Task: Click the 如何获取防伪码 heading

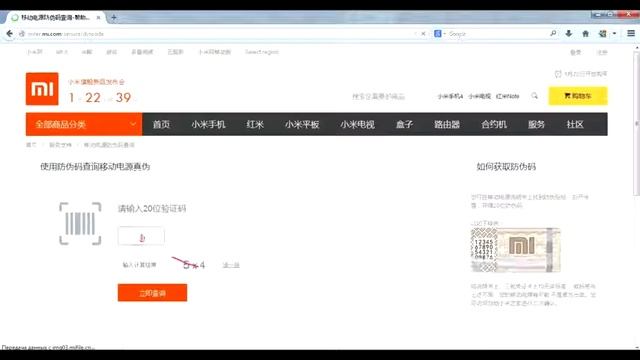Action: (x=506, y=167)
